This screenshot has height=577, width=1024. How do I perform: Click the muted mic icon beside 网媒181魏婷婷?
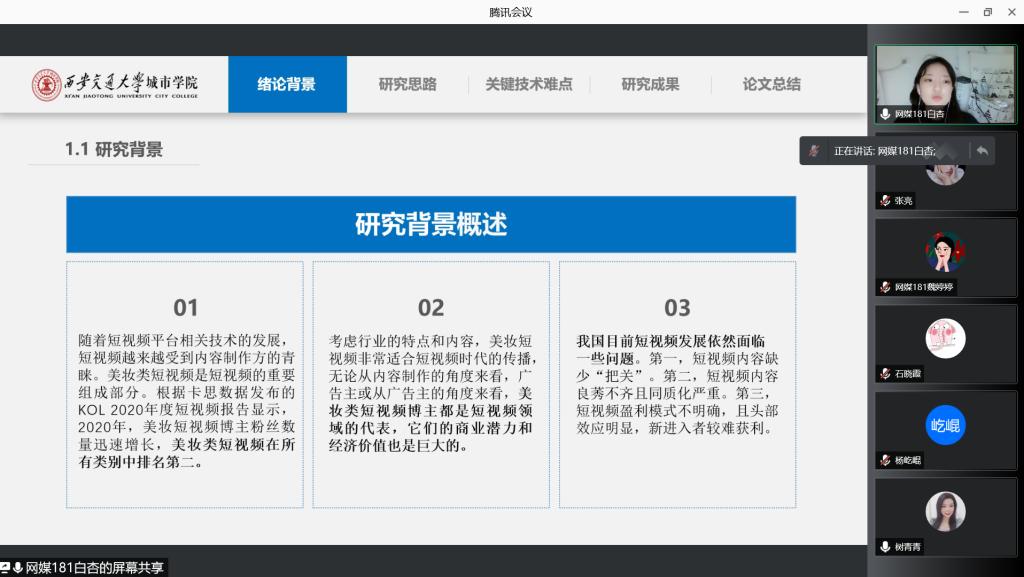[885, 287]
